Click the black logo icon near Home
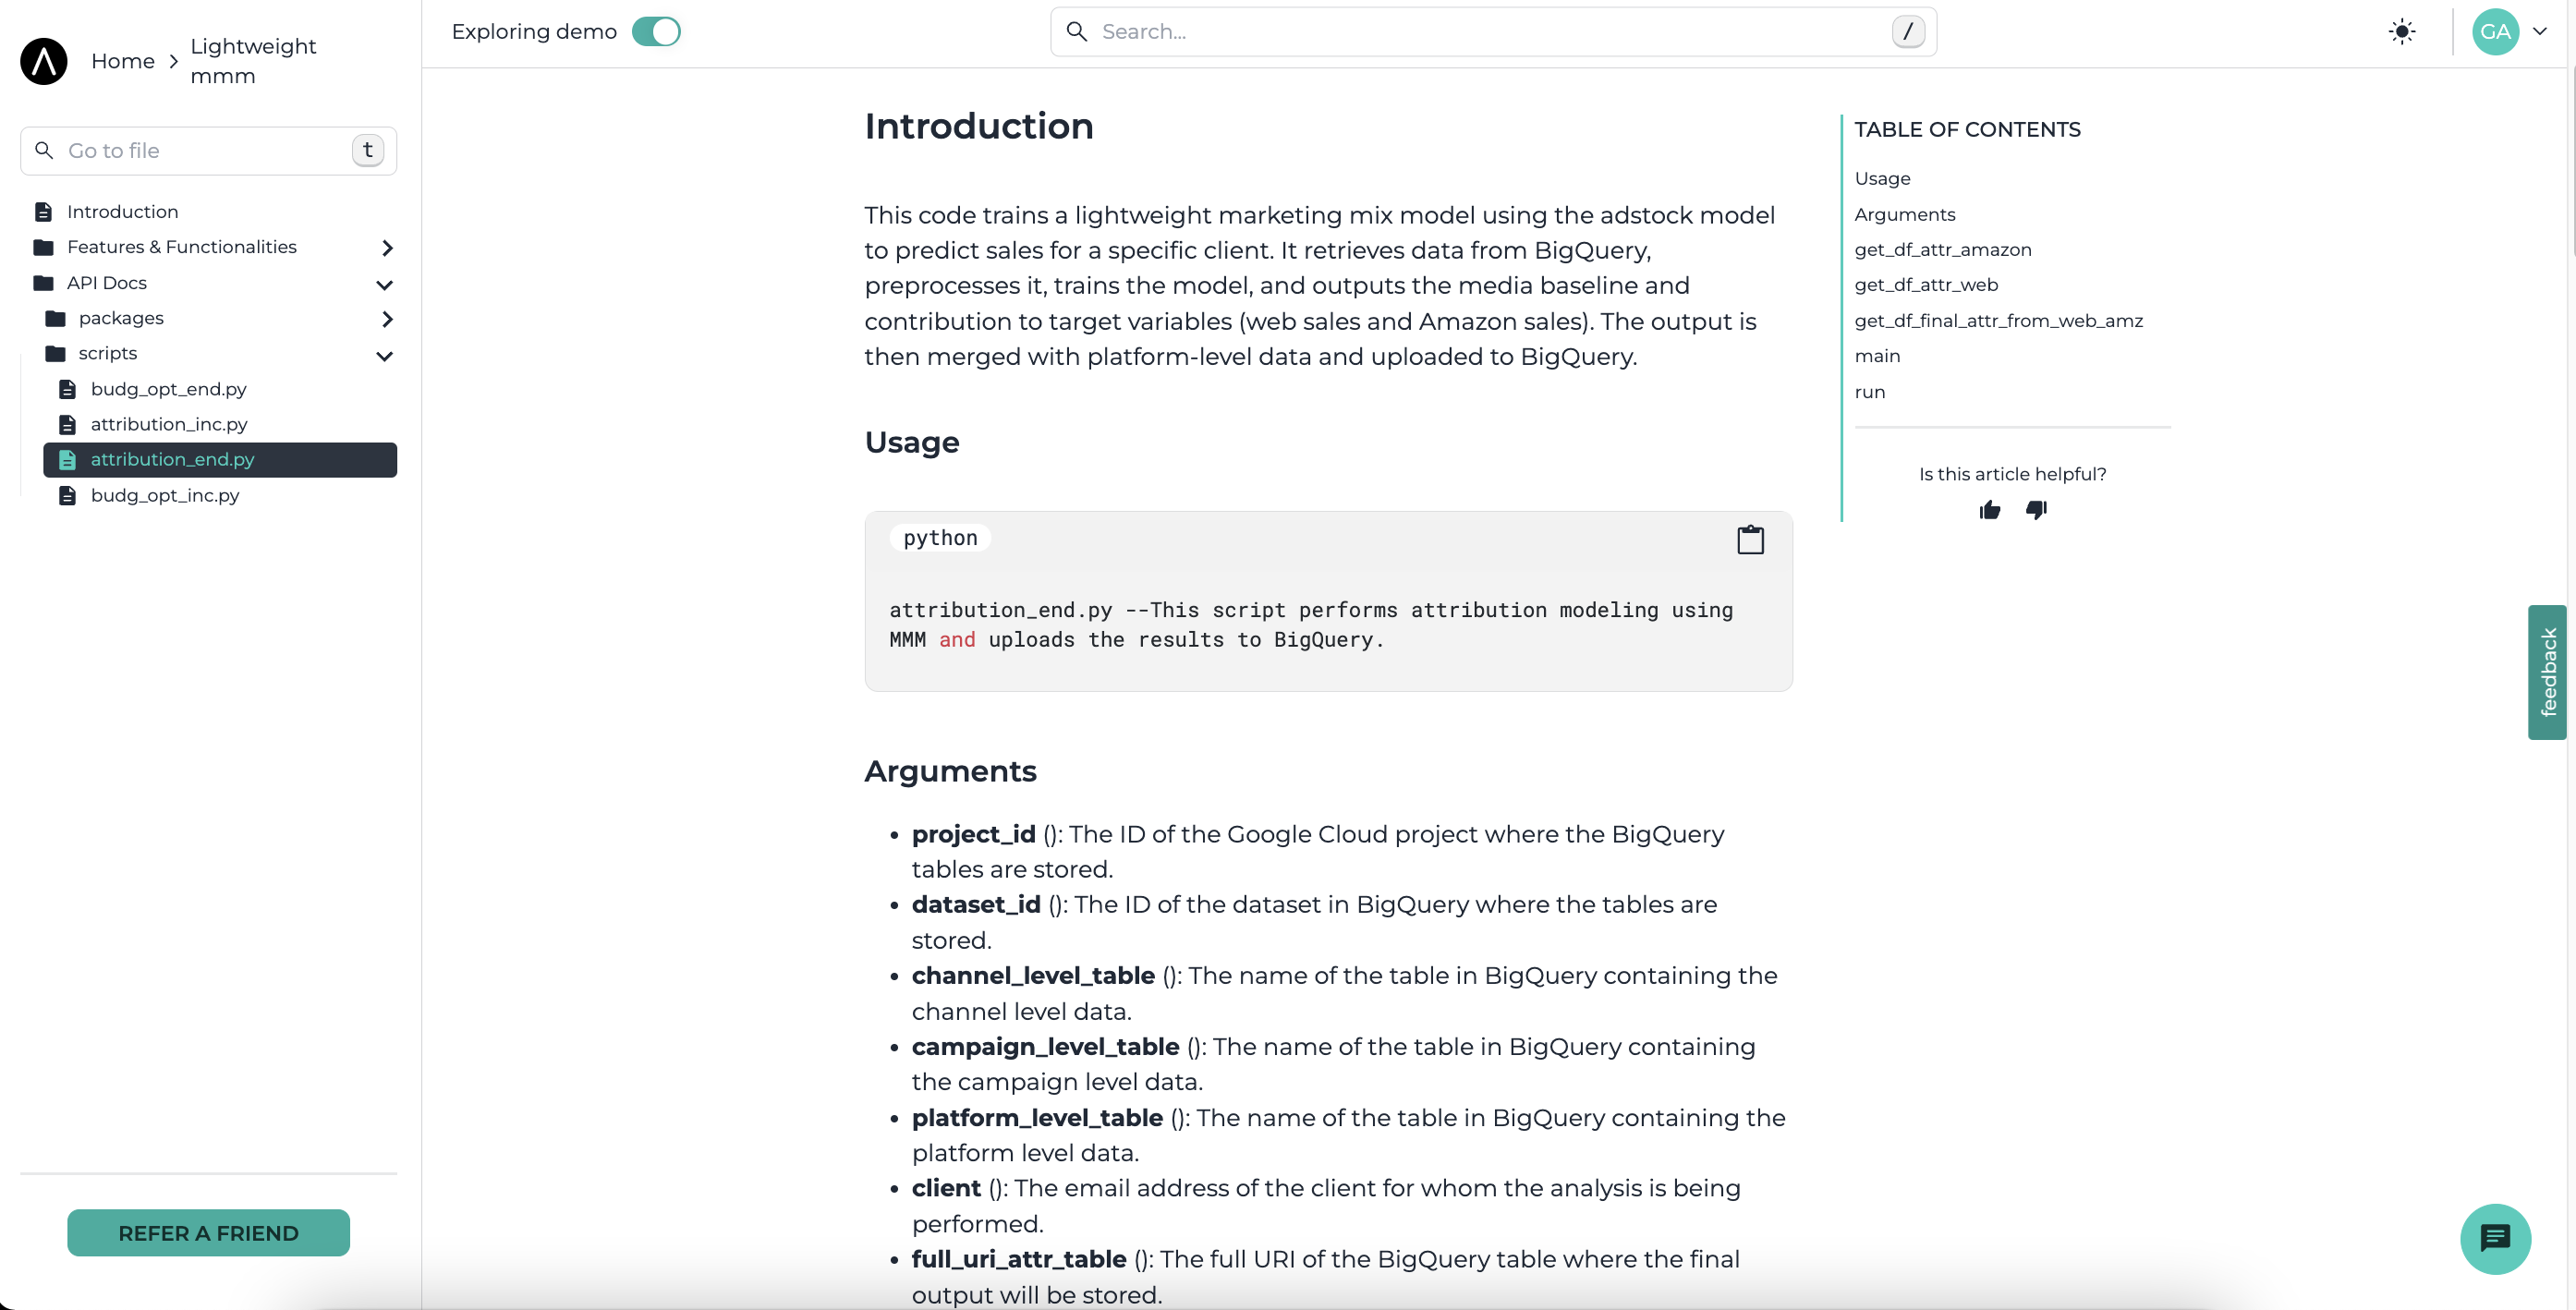 (44, 61)
